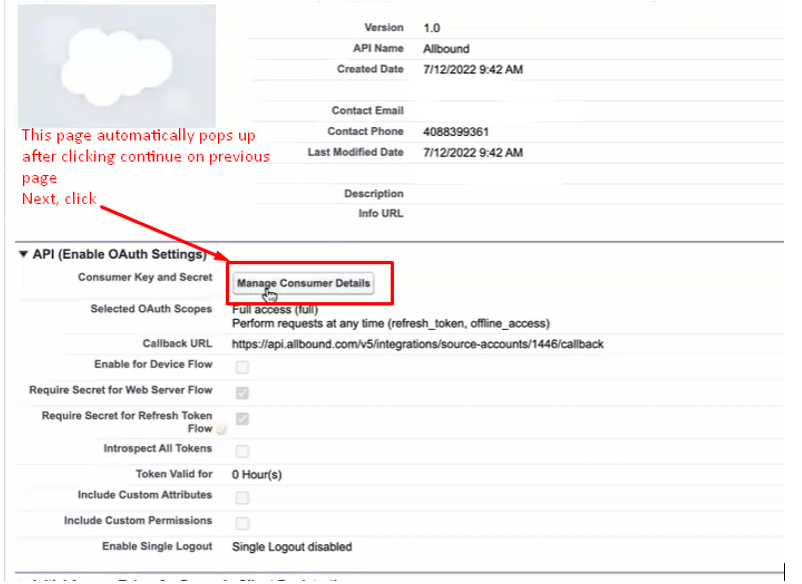802x584 pixels.
Task: Toggle the Enable for Device Flow checkbox
Action: click(x=242, y=367)
